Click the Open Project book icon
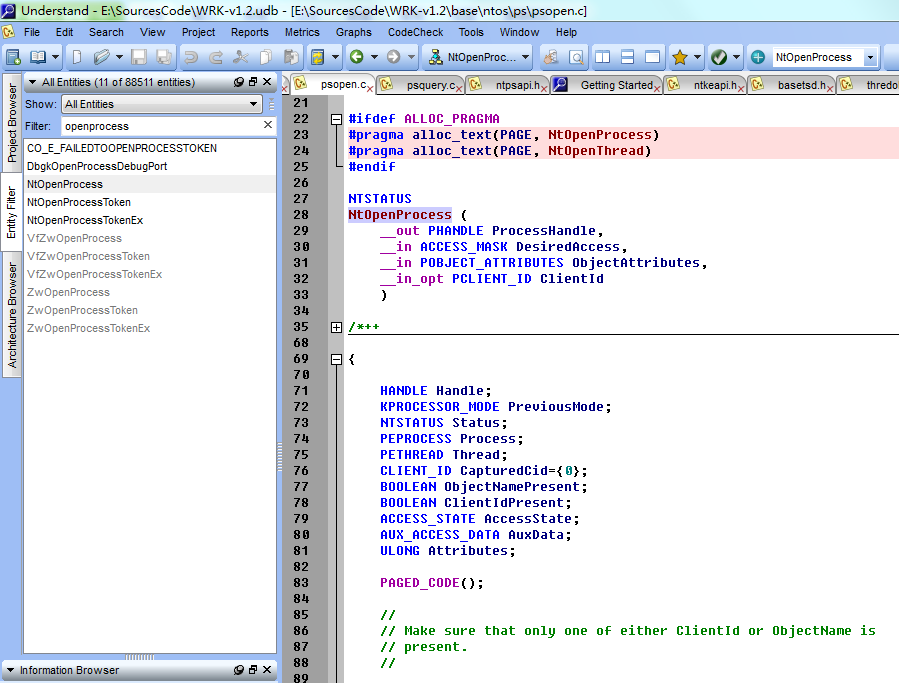The width and height of the screenshot is (899, 683). click(38, 57)
